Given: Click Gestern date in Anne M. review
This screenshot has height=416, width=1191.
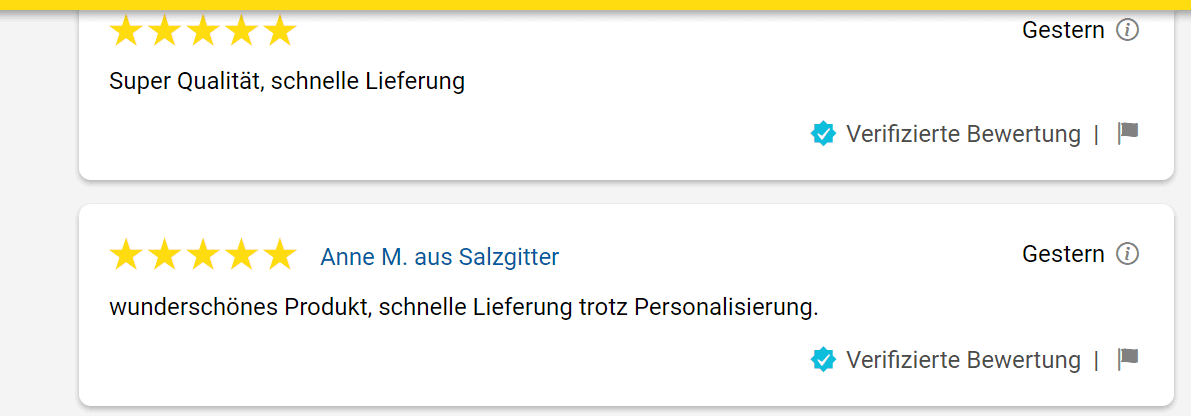Looking at the screenshot, I should point(1063,254).
